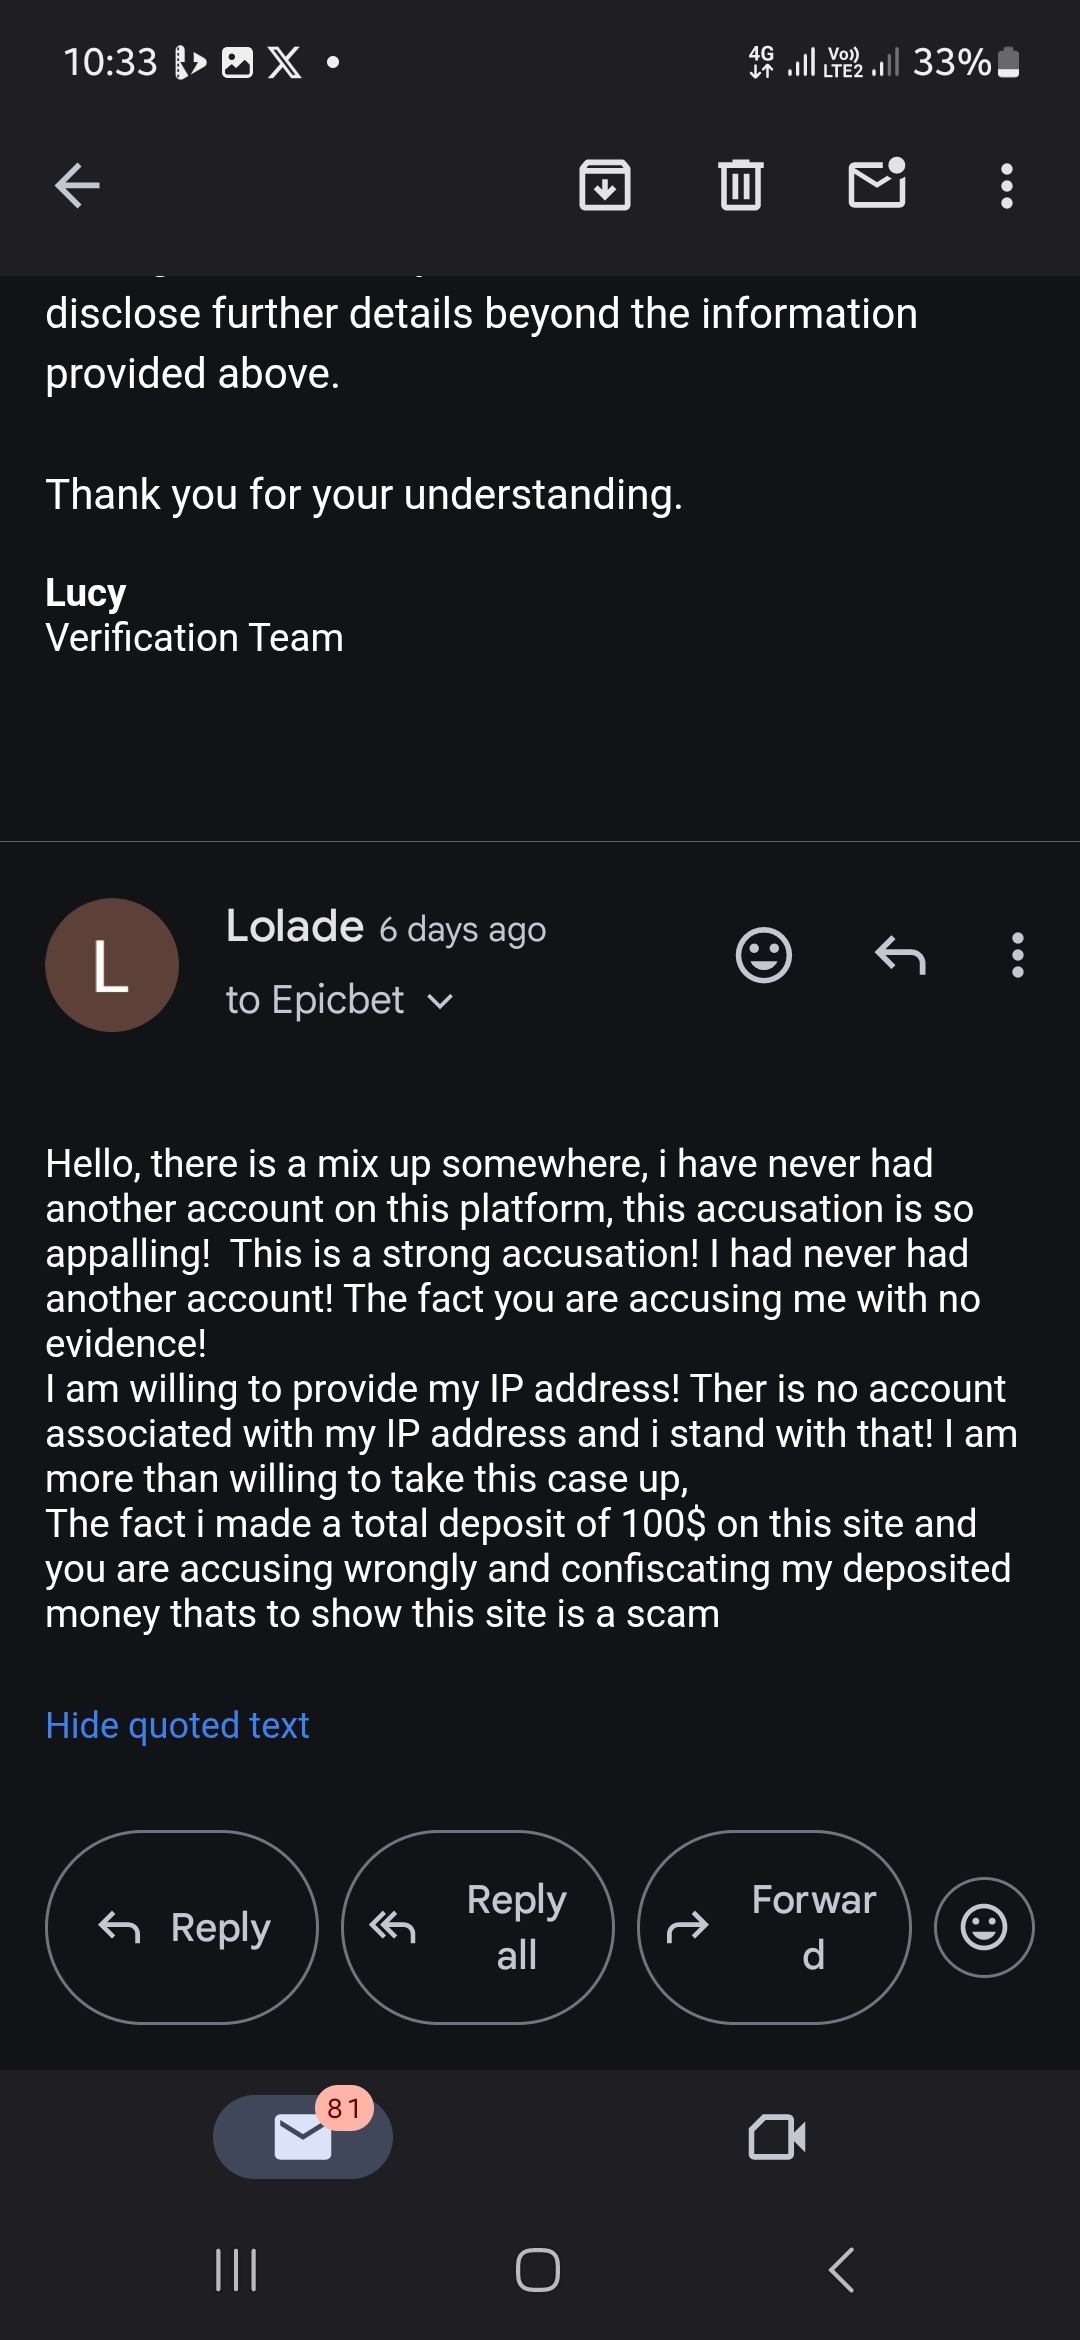Archive this email conversation
The width and height of the screenshot is (1080, 2340).
605,185
